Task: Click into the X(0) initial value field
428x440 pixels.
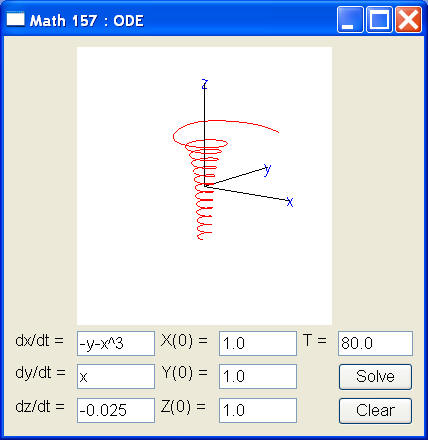Action: 258,343
